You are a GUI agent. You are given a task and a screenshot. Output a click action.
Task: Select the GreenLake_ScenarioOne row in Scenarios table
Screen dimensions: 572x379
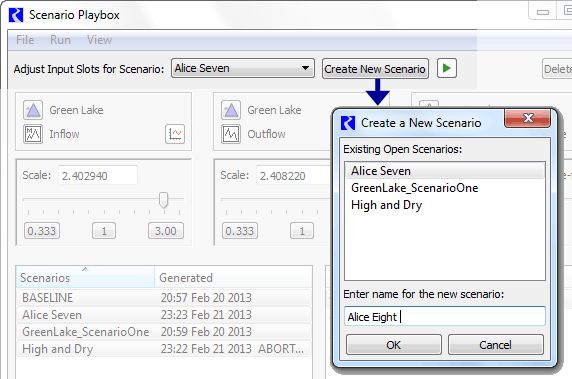164,332
